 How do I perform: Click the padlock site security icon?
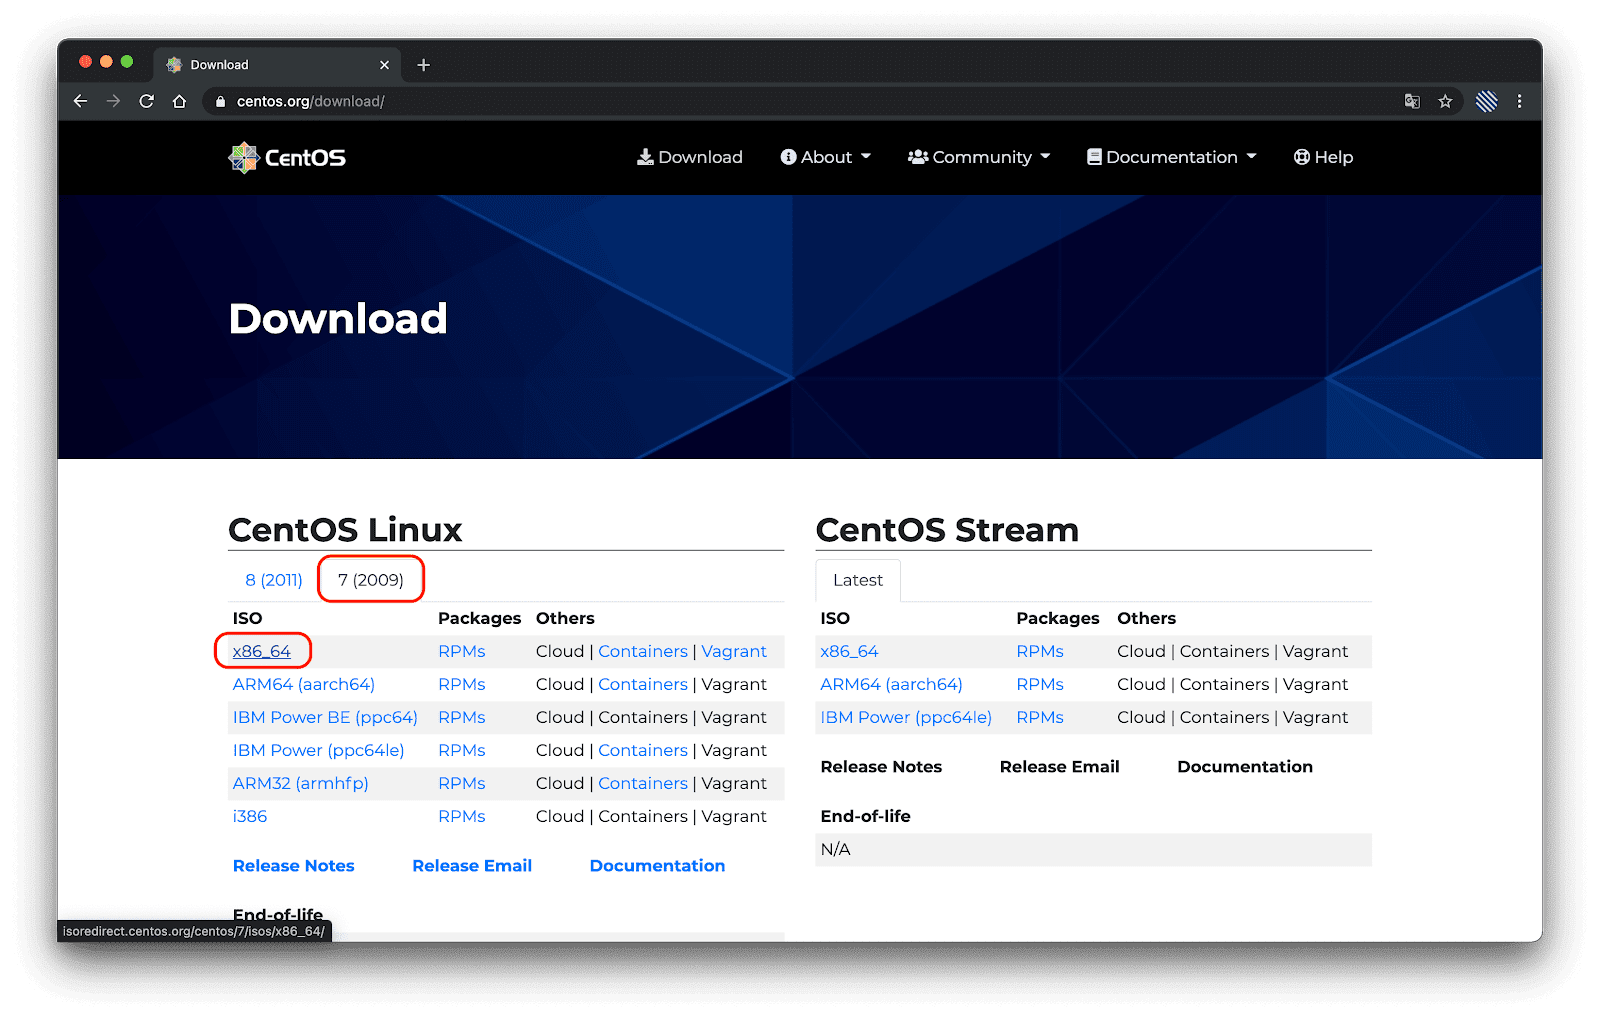point(220,101)
